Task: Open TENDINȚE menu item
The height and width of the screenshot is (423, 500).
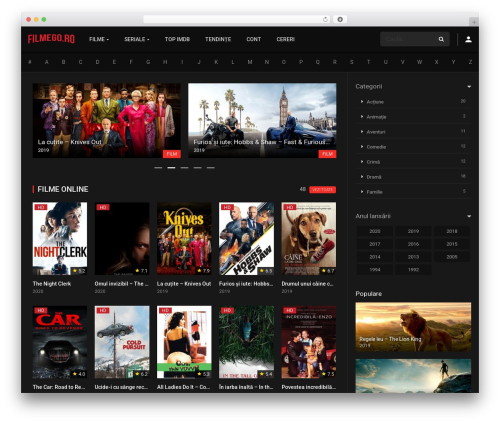Action: (218, 39)
